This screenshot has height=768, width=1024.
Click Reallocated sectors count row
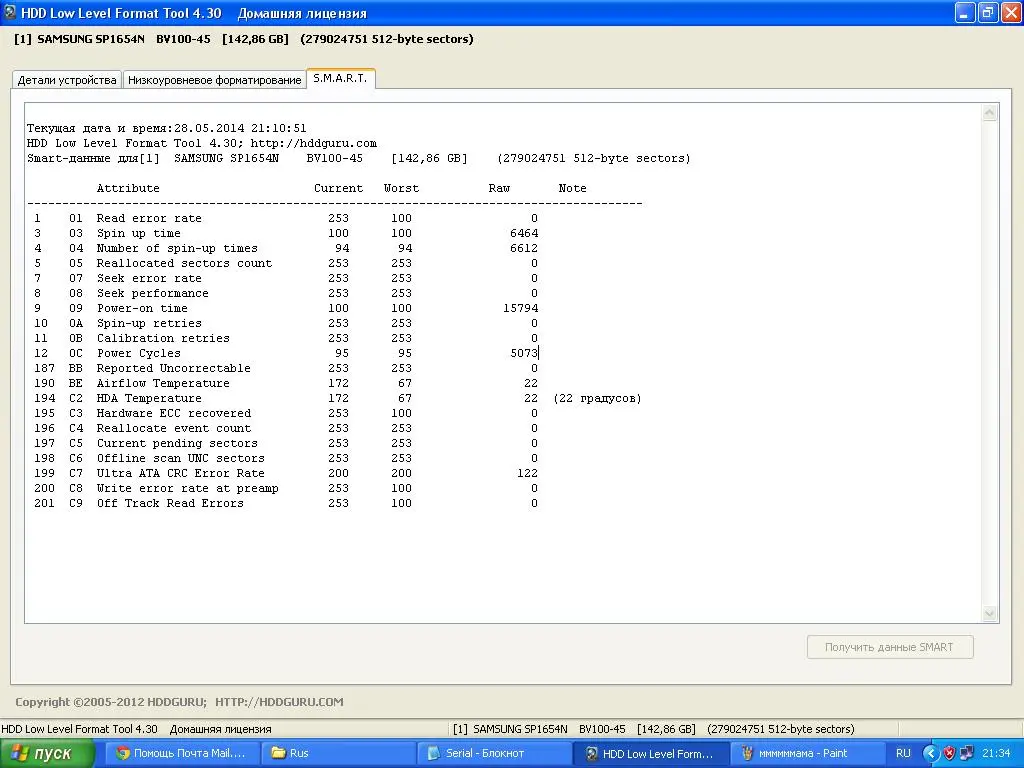tap(286, 263)
